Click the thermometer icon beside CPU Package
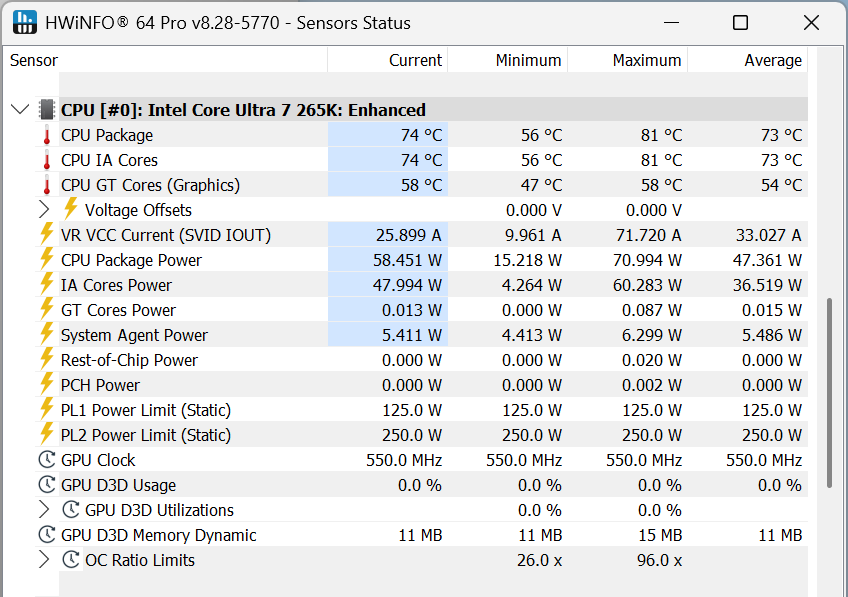 (x=46, y=135)
